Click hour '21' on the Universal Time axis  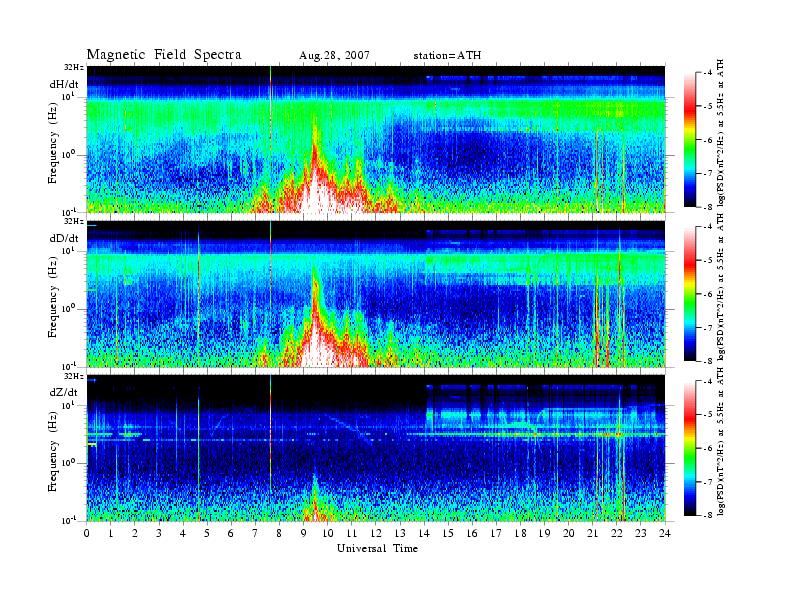pos(592,533)
